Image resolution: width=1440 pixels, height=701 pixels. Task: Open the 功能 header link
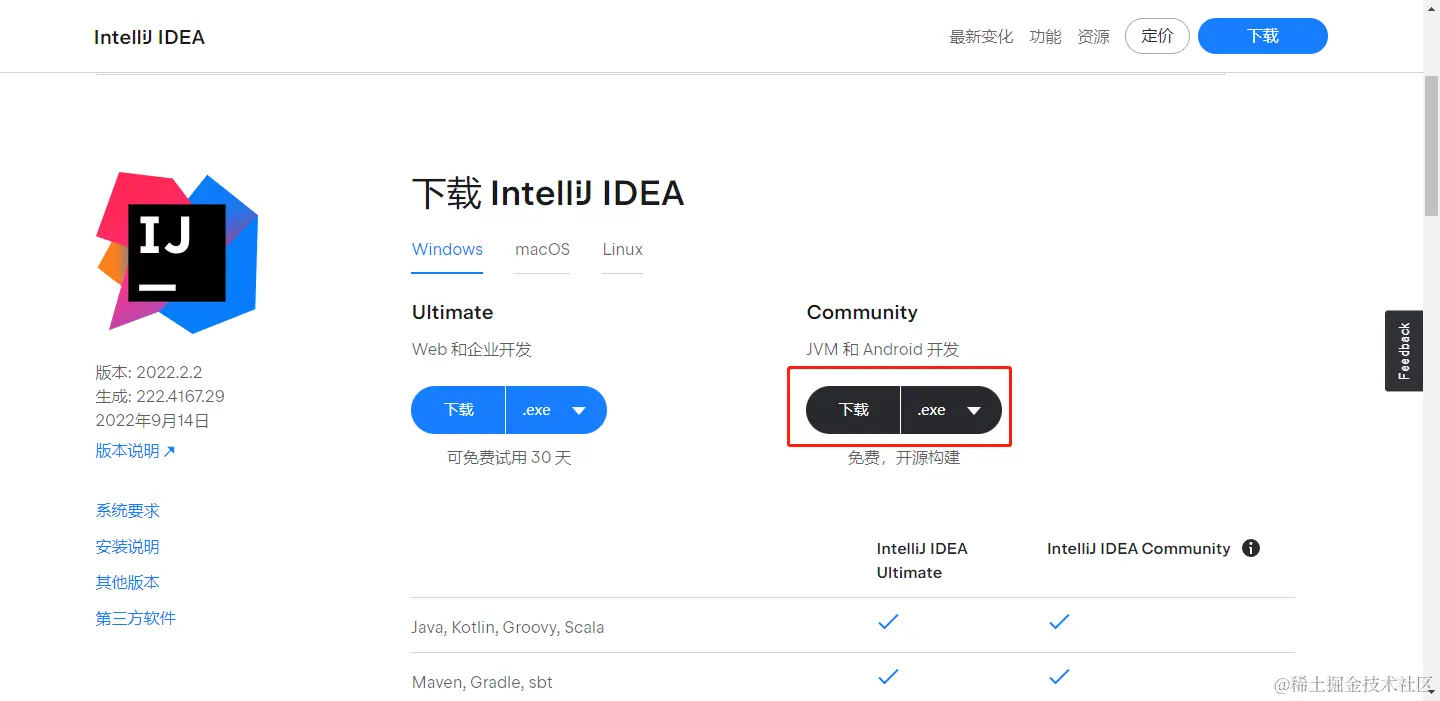(x=1045, y=37)
